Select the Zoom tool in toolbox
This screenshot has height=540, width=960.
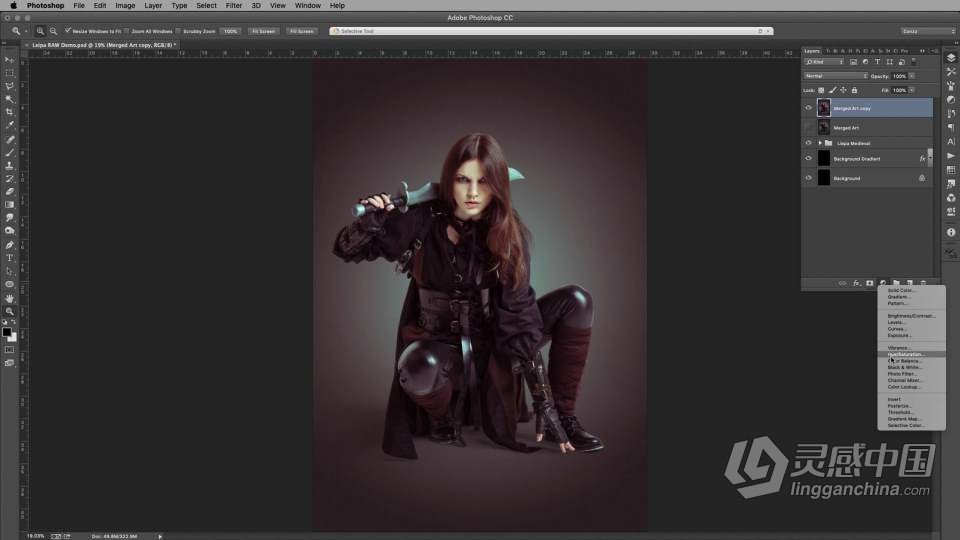[x=9, y=311]
